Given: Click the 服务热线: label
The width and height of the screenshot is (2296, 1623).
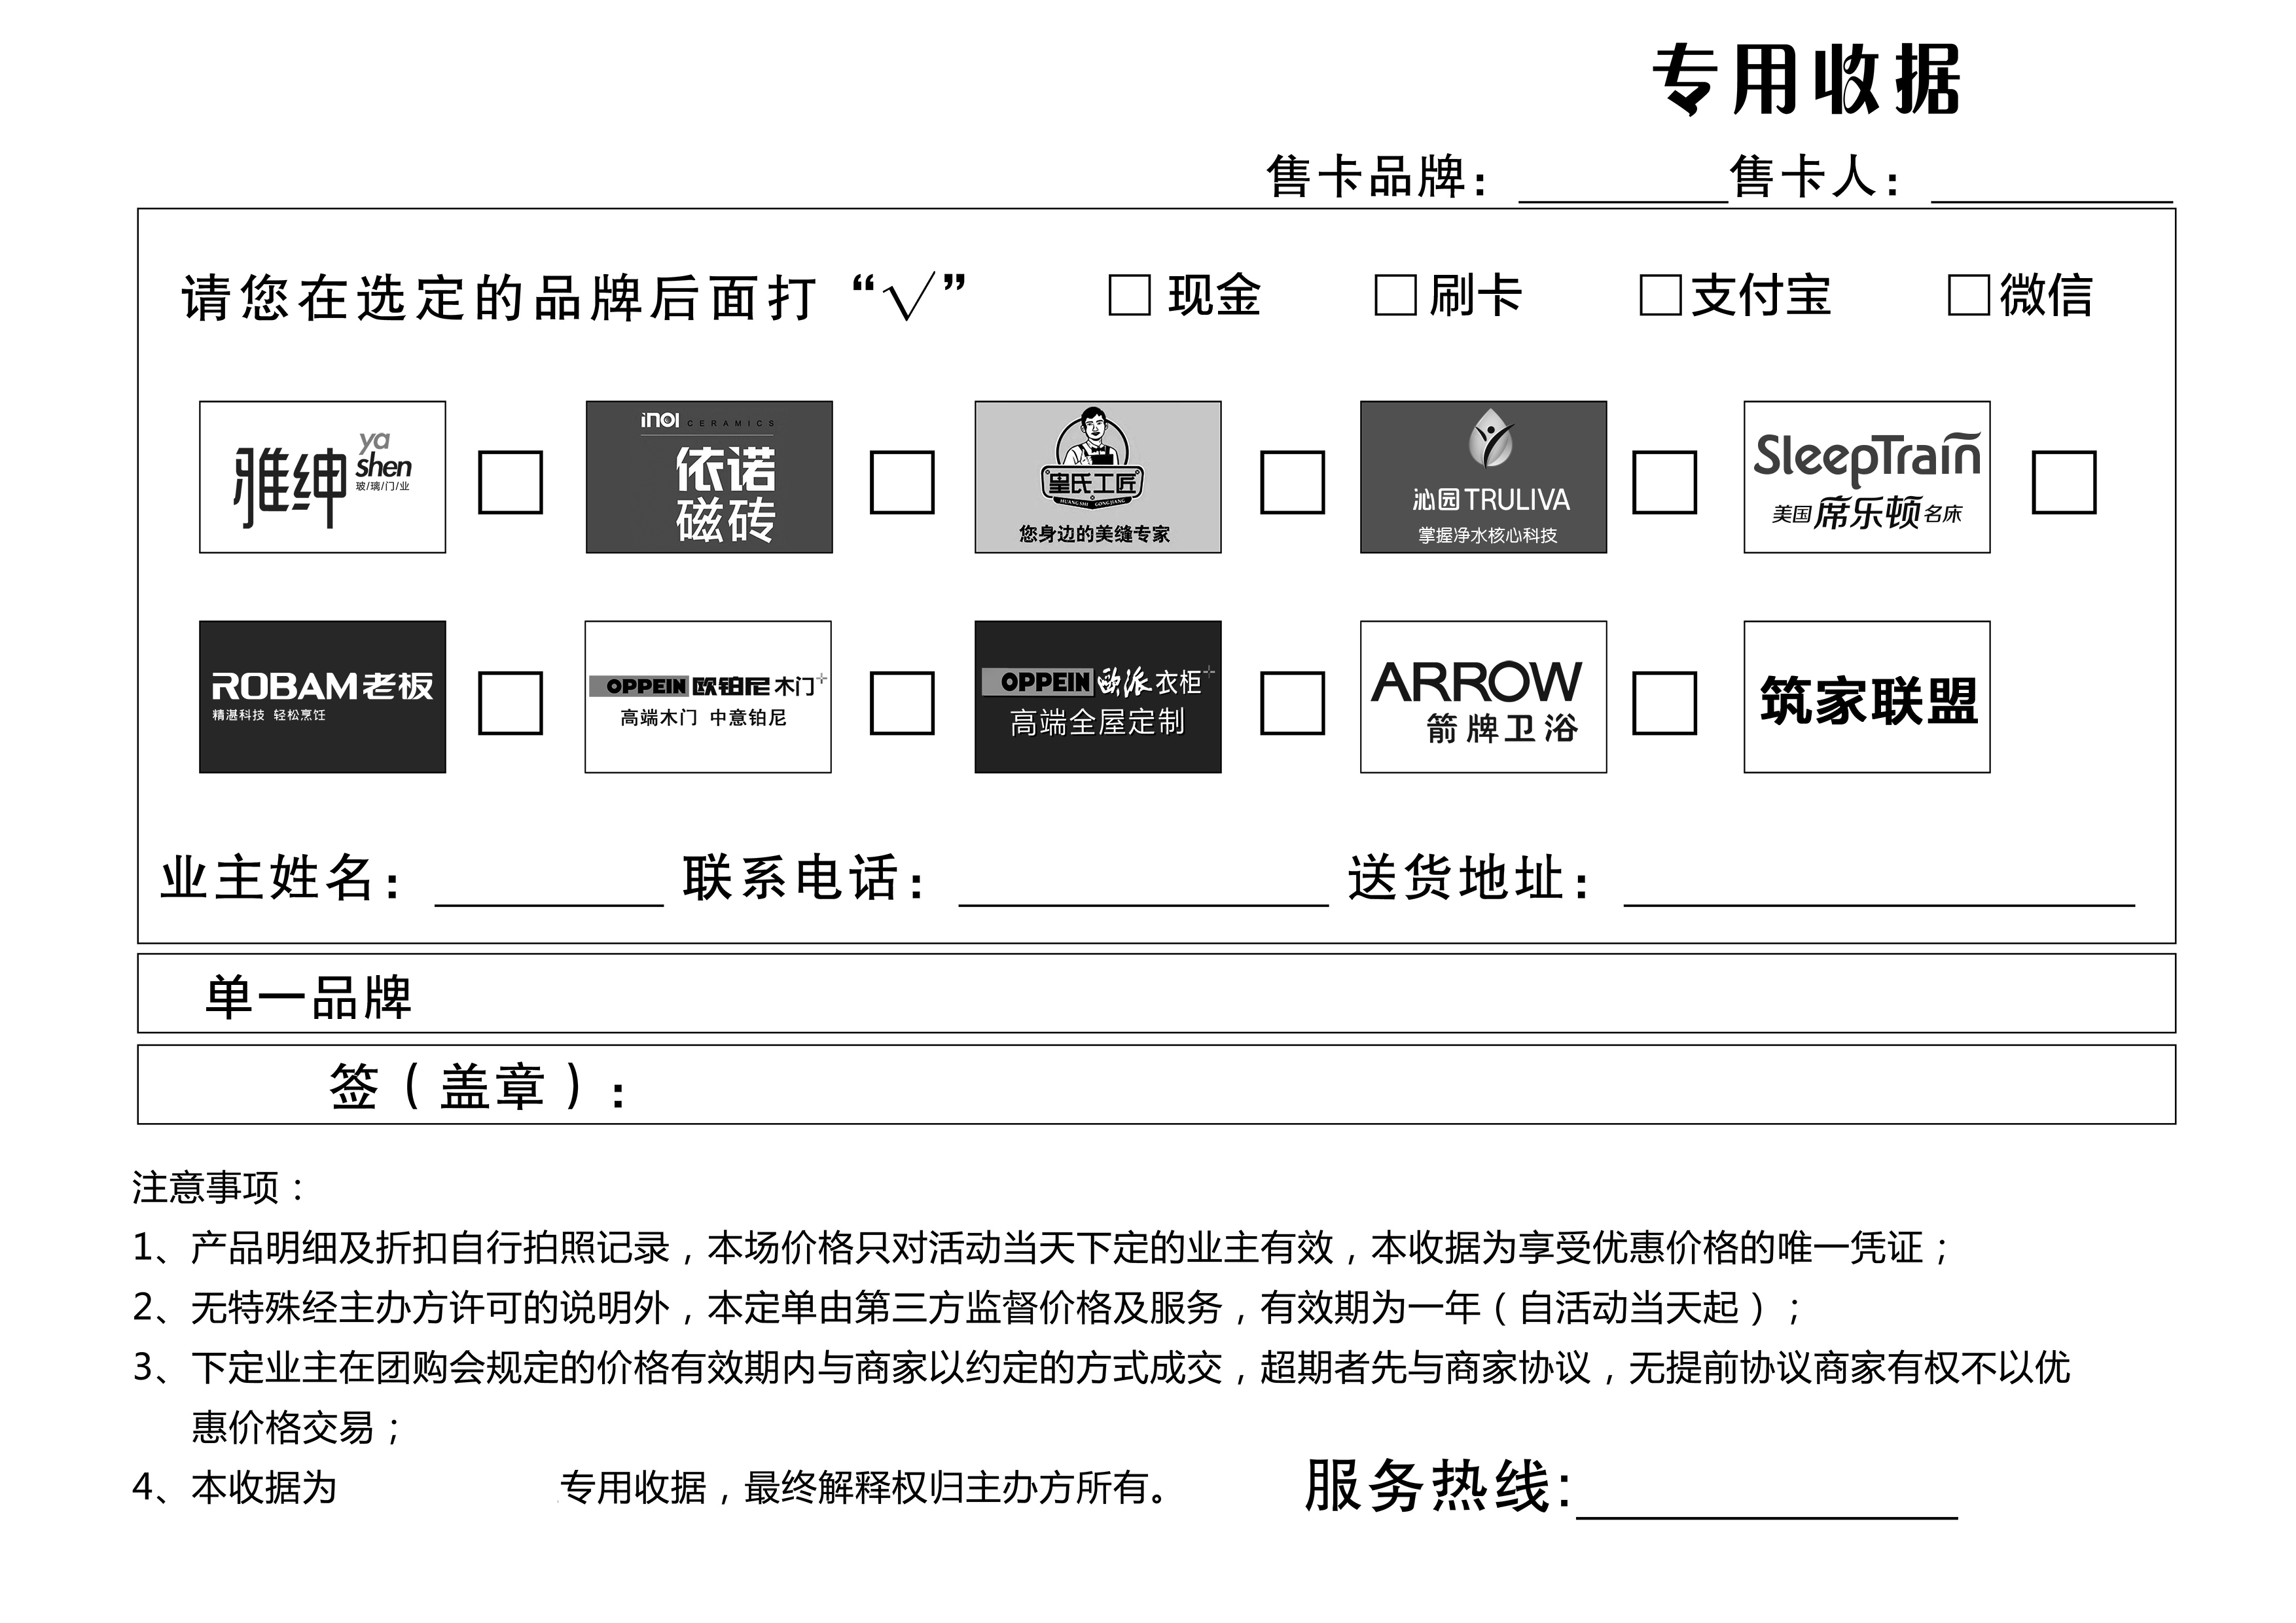Looking at the screenshot, I should click(x=1439, y=1486).
